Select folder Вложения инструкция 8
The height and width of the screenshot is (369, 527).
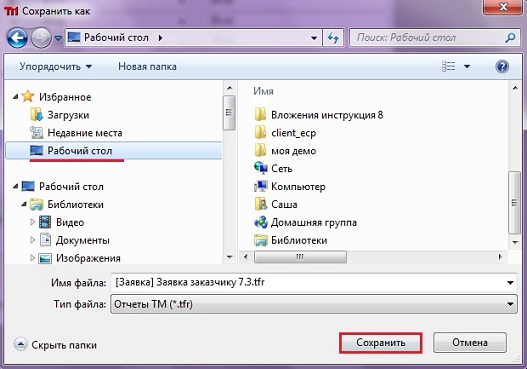pos(327,115)
